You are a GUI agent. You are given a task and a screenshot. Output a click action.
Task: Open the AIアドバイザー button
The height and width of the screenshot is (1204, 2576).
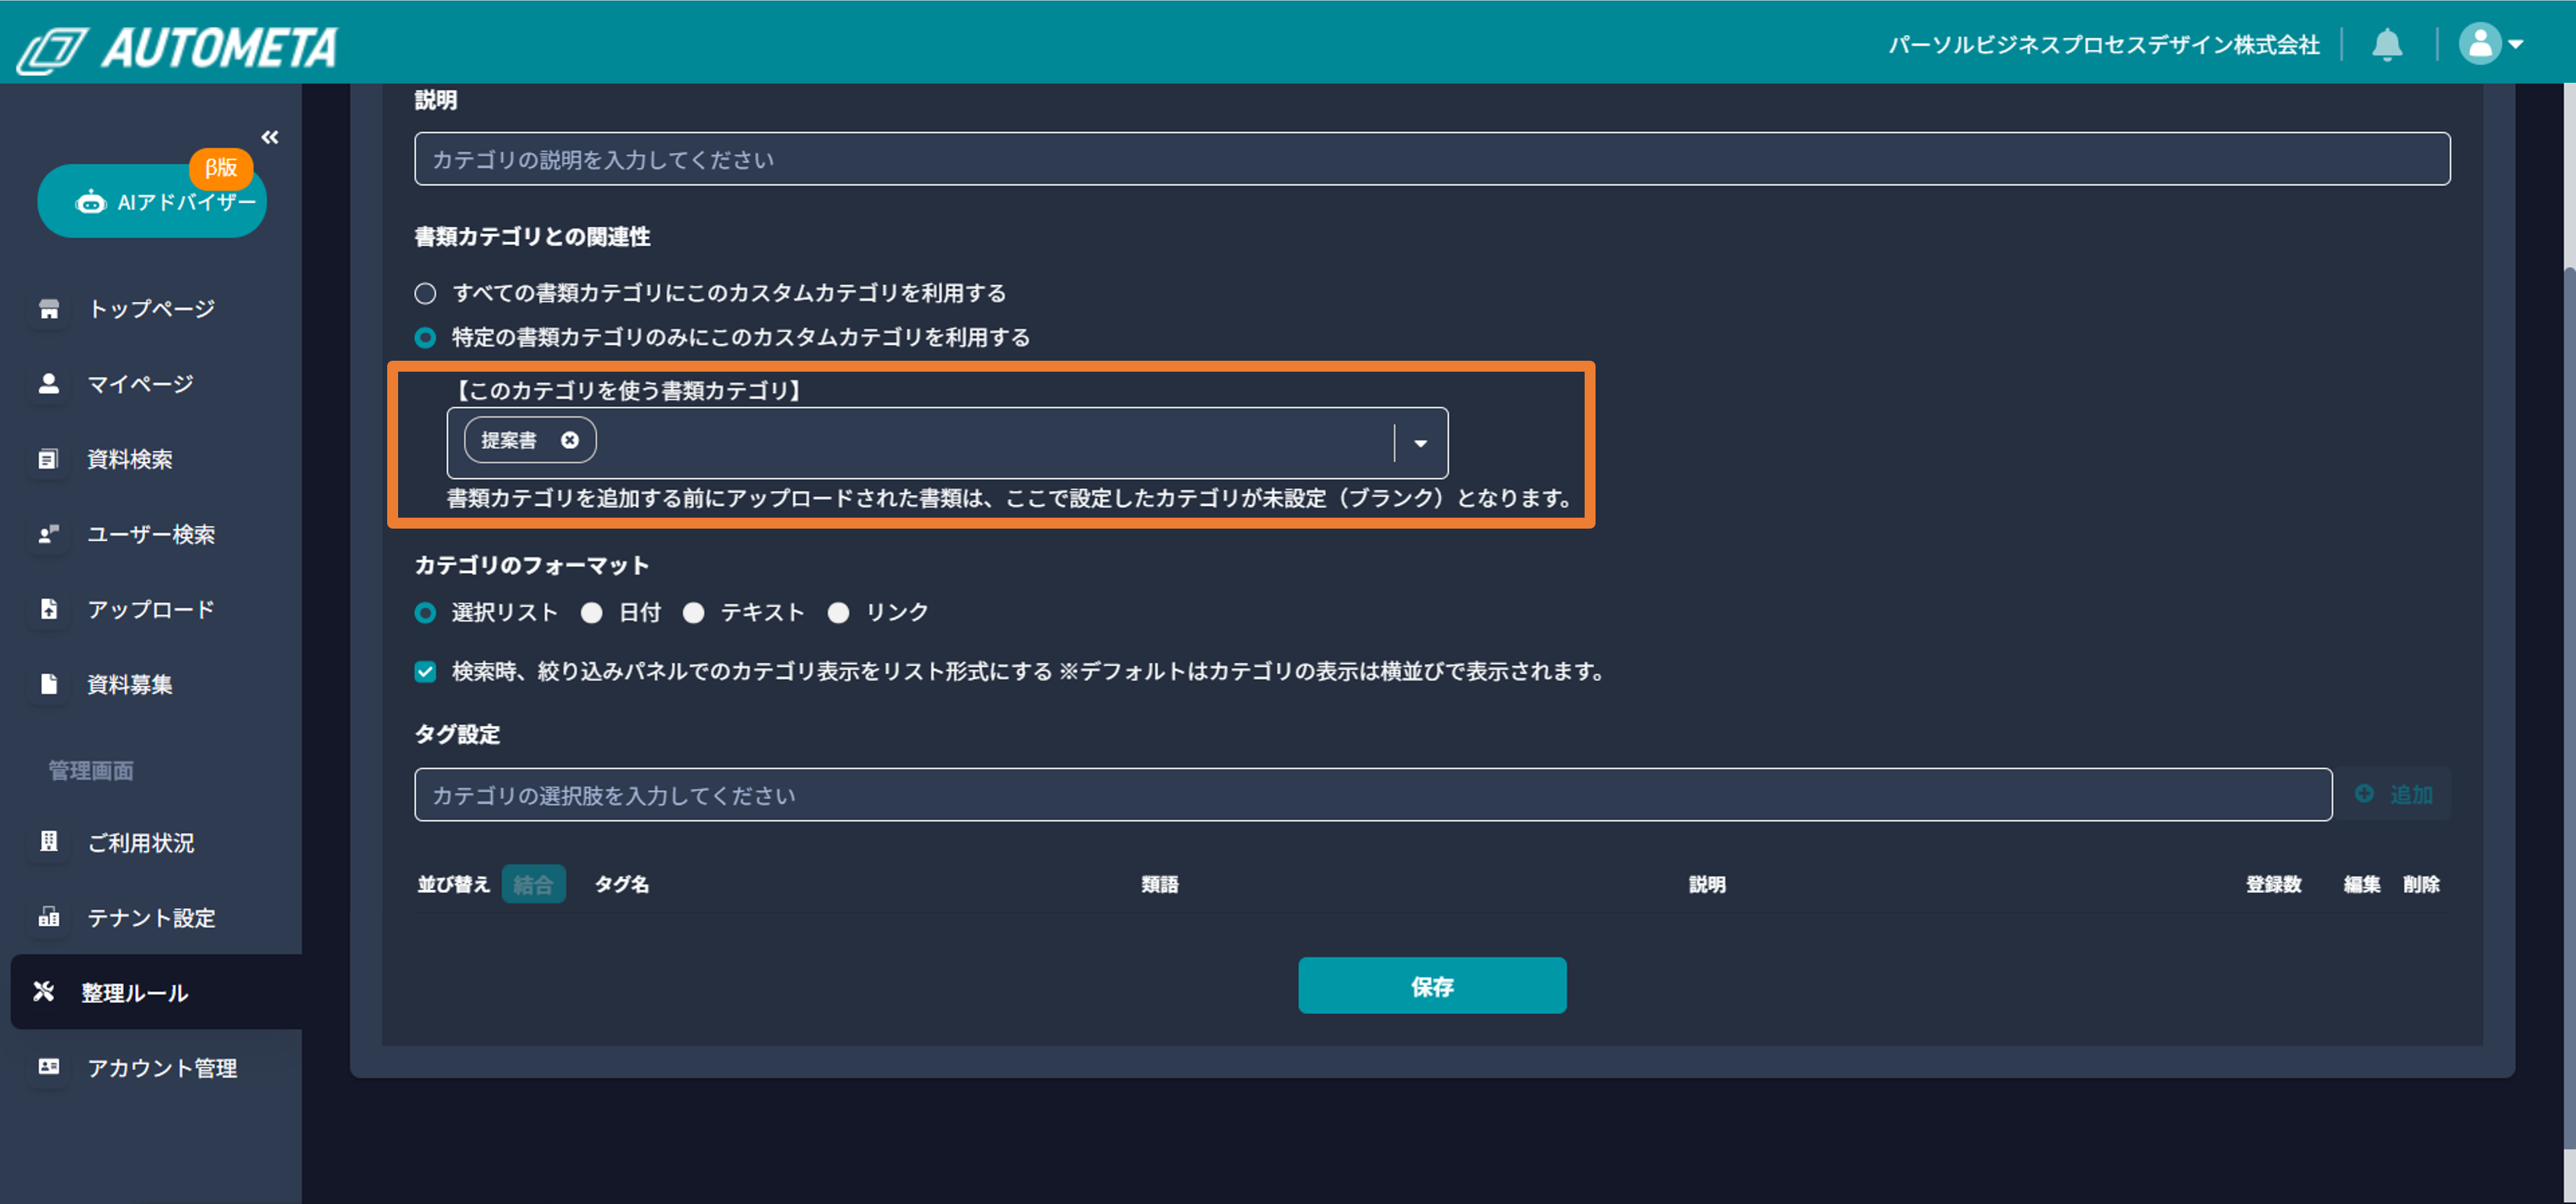(x=152, y=201)
